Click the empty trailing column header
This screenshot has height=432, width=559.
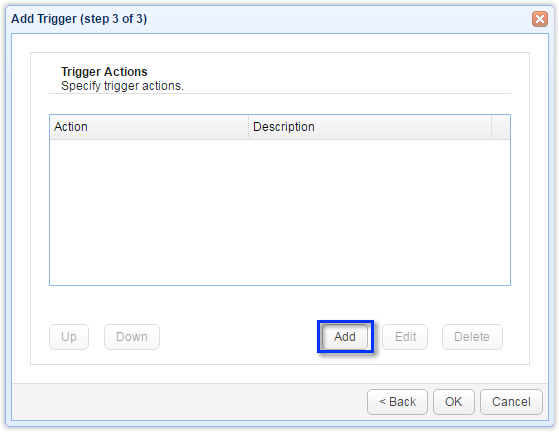501,127
